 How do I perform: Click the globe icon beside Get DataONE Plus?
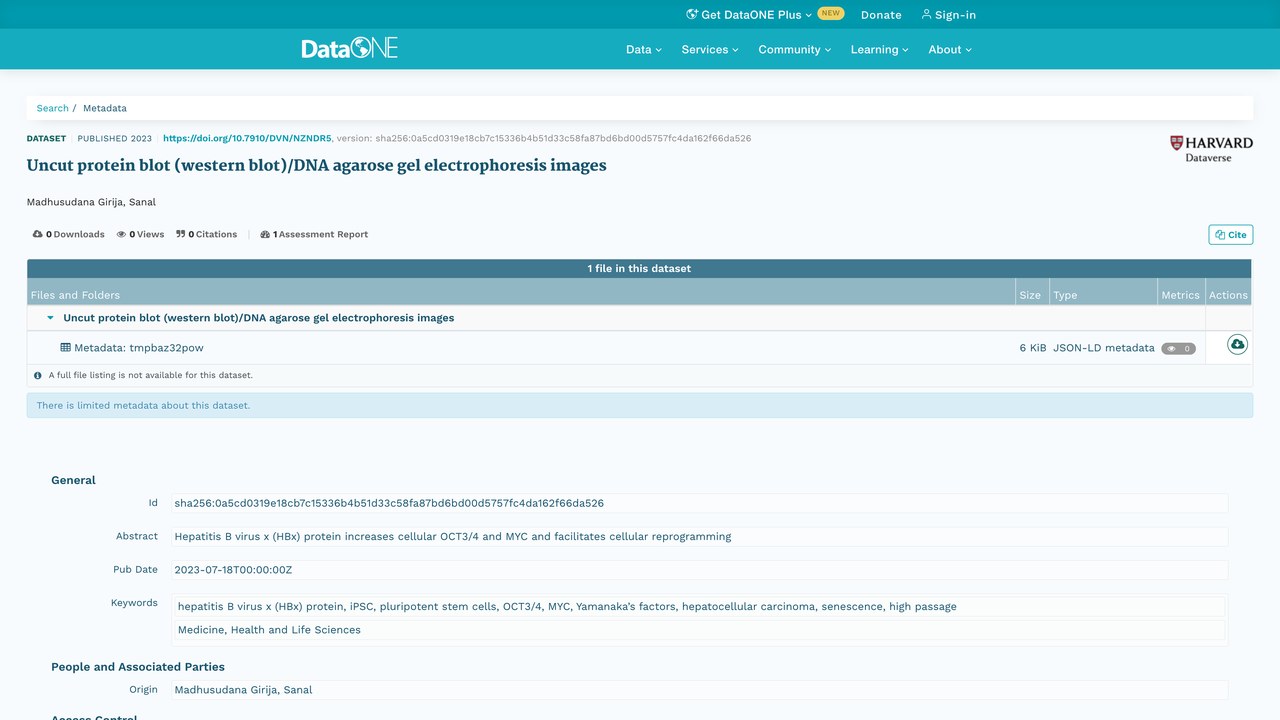tap(692, 14)
